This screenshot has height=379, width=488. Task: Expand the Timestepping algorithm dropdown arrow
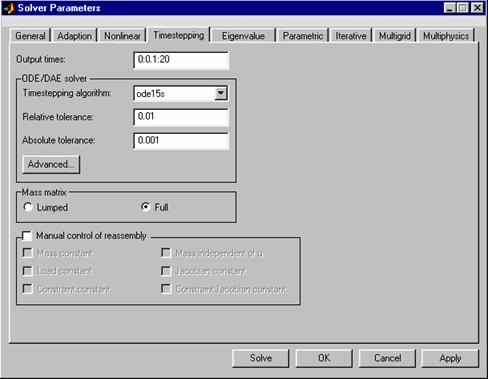(x=221, y=93)
